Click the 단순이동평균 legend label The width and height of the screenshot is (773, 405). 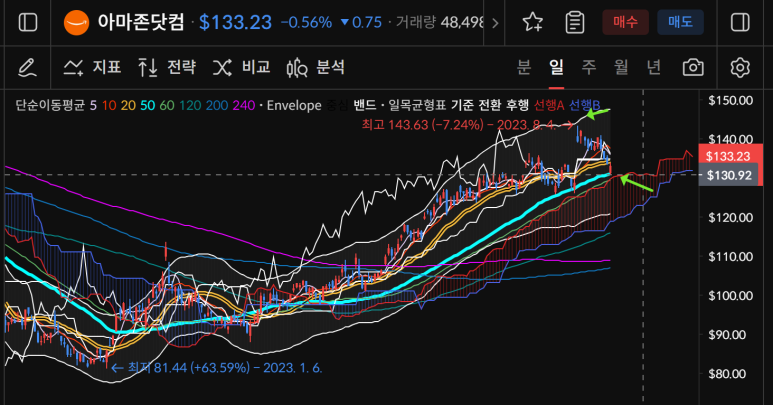(x=50, y=105)
